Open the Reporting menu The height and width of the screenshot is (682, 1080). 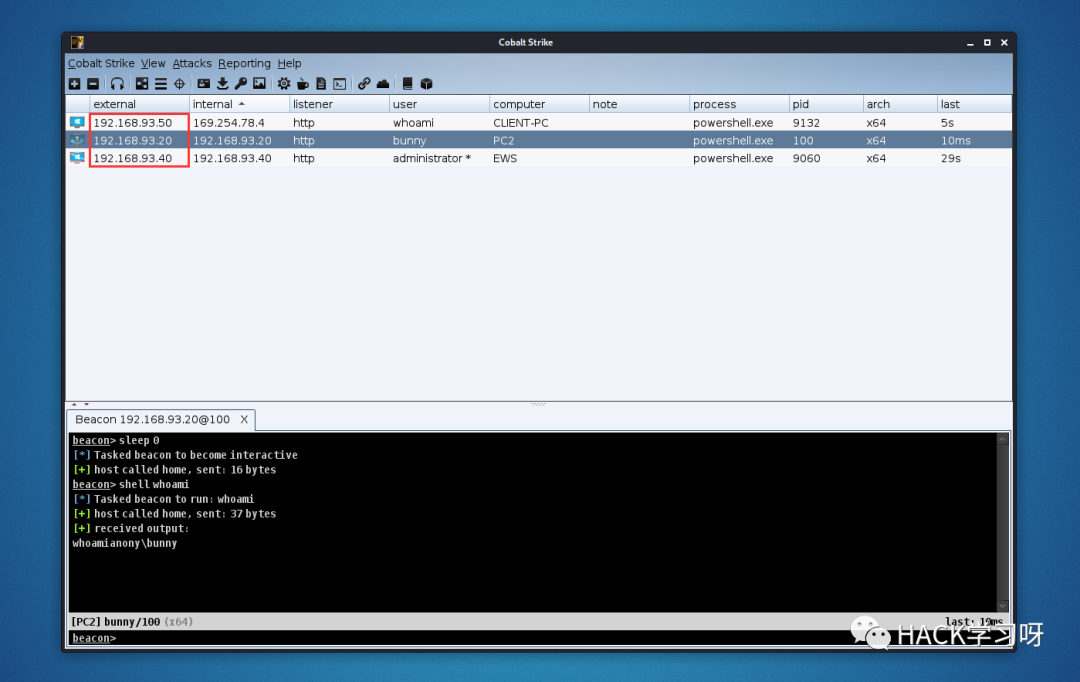[x=245, y=63]
